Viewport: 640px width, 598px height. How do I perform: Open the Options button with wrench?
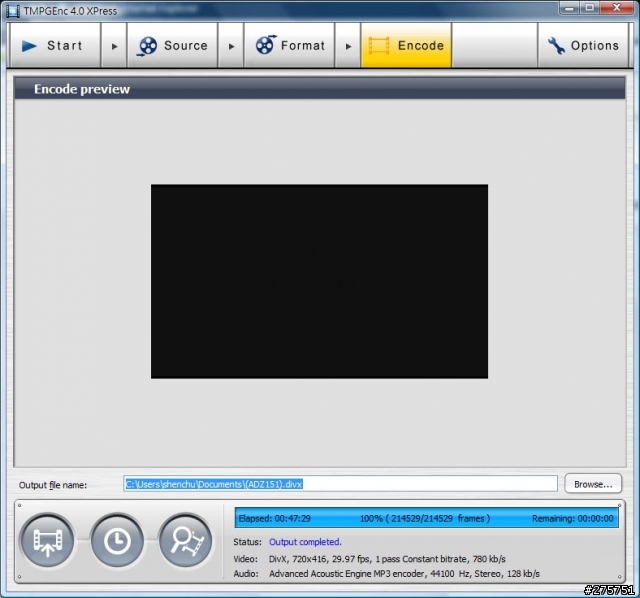pos(583,45)
